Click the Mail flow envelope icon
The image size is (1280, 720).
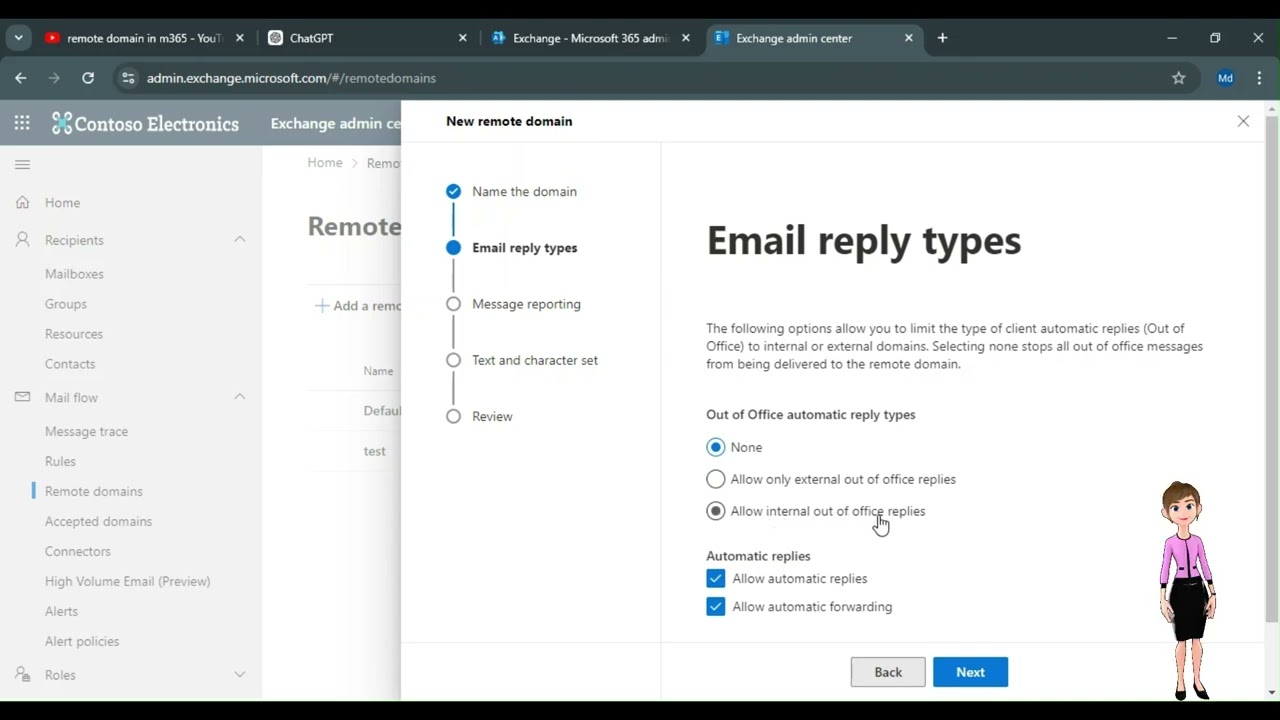tap(22, 397)
